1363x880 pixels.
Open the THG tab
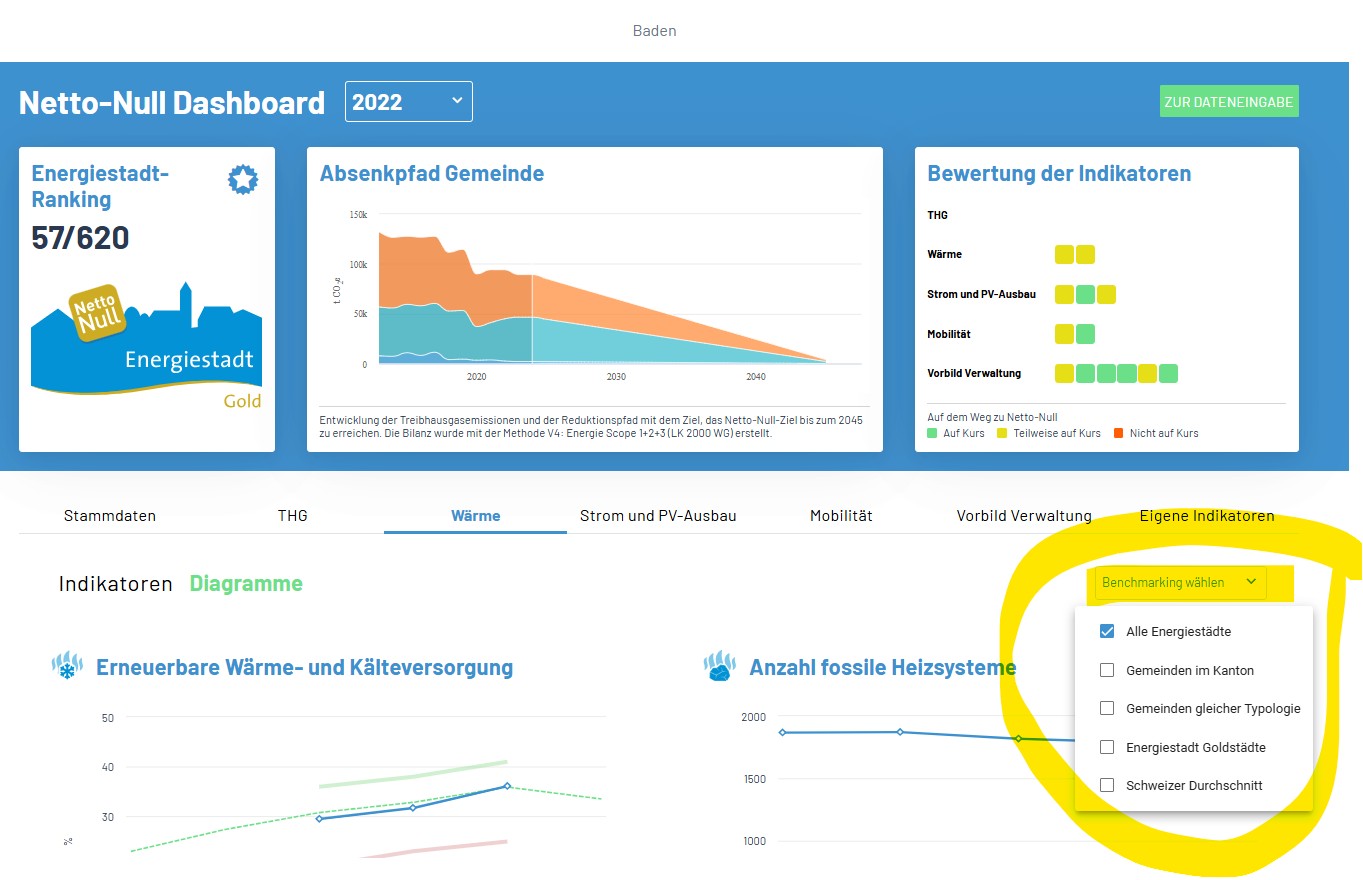293,516
